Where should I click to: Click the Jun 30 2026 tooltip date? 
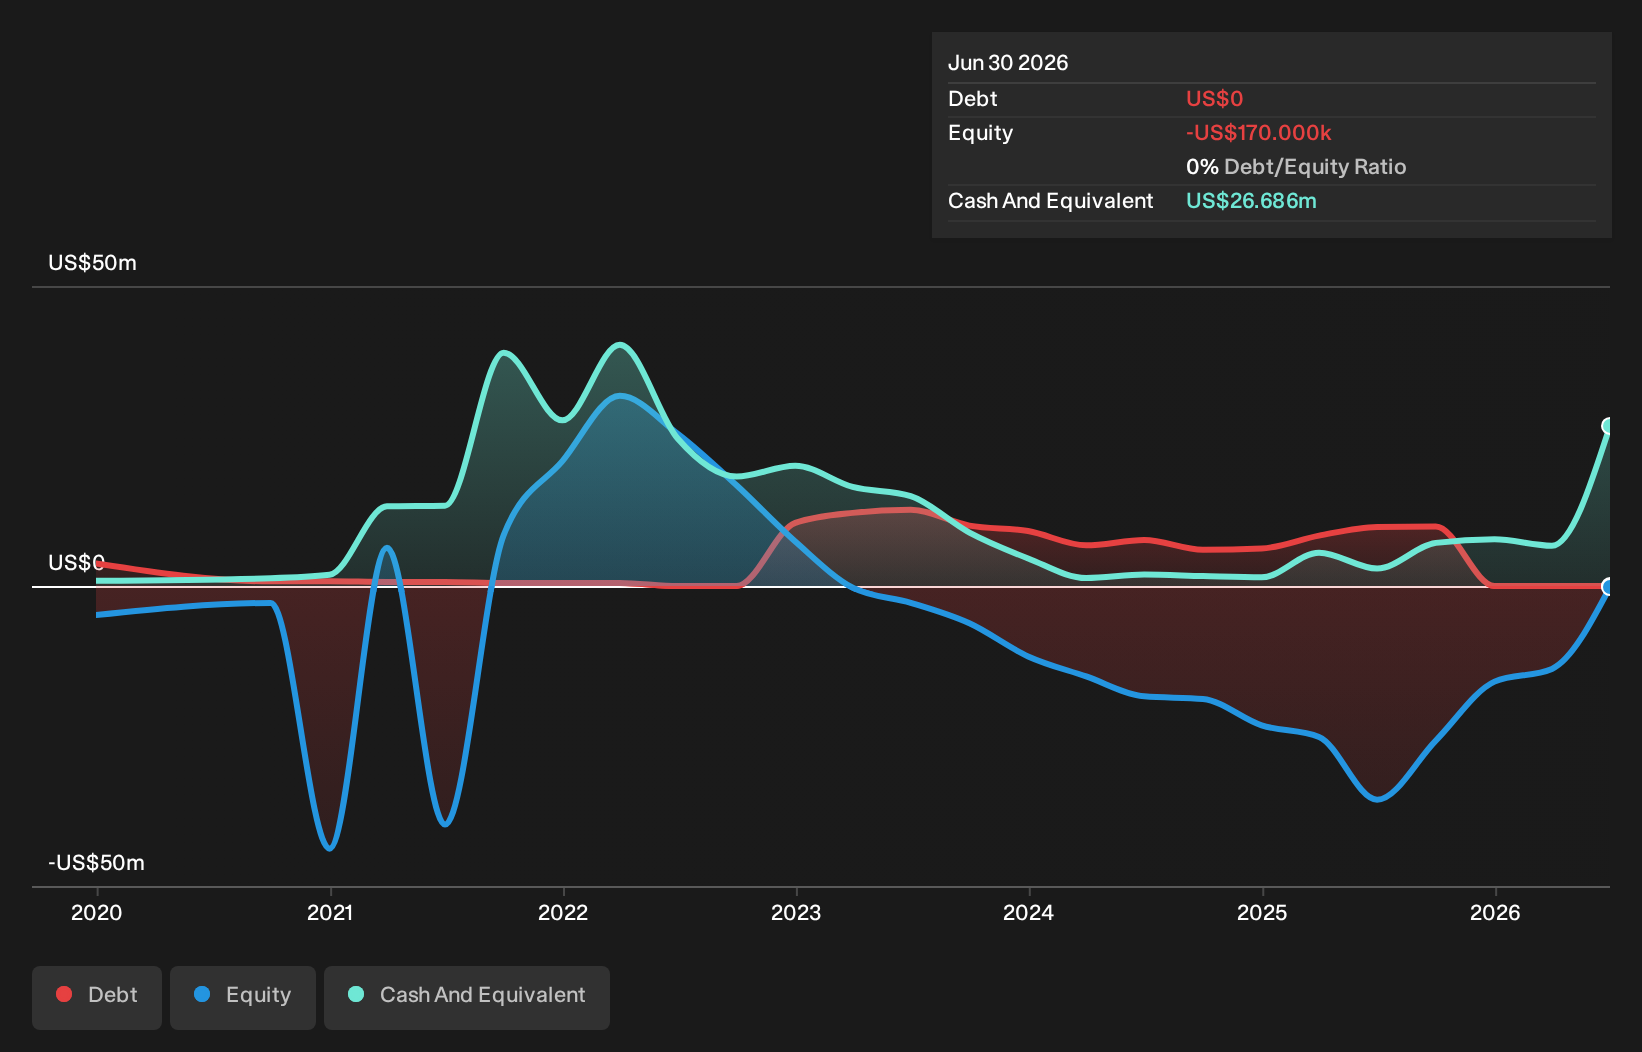point(1008,63)
